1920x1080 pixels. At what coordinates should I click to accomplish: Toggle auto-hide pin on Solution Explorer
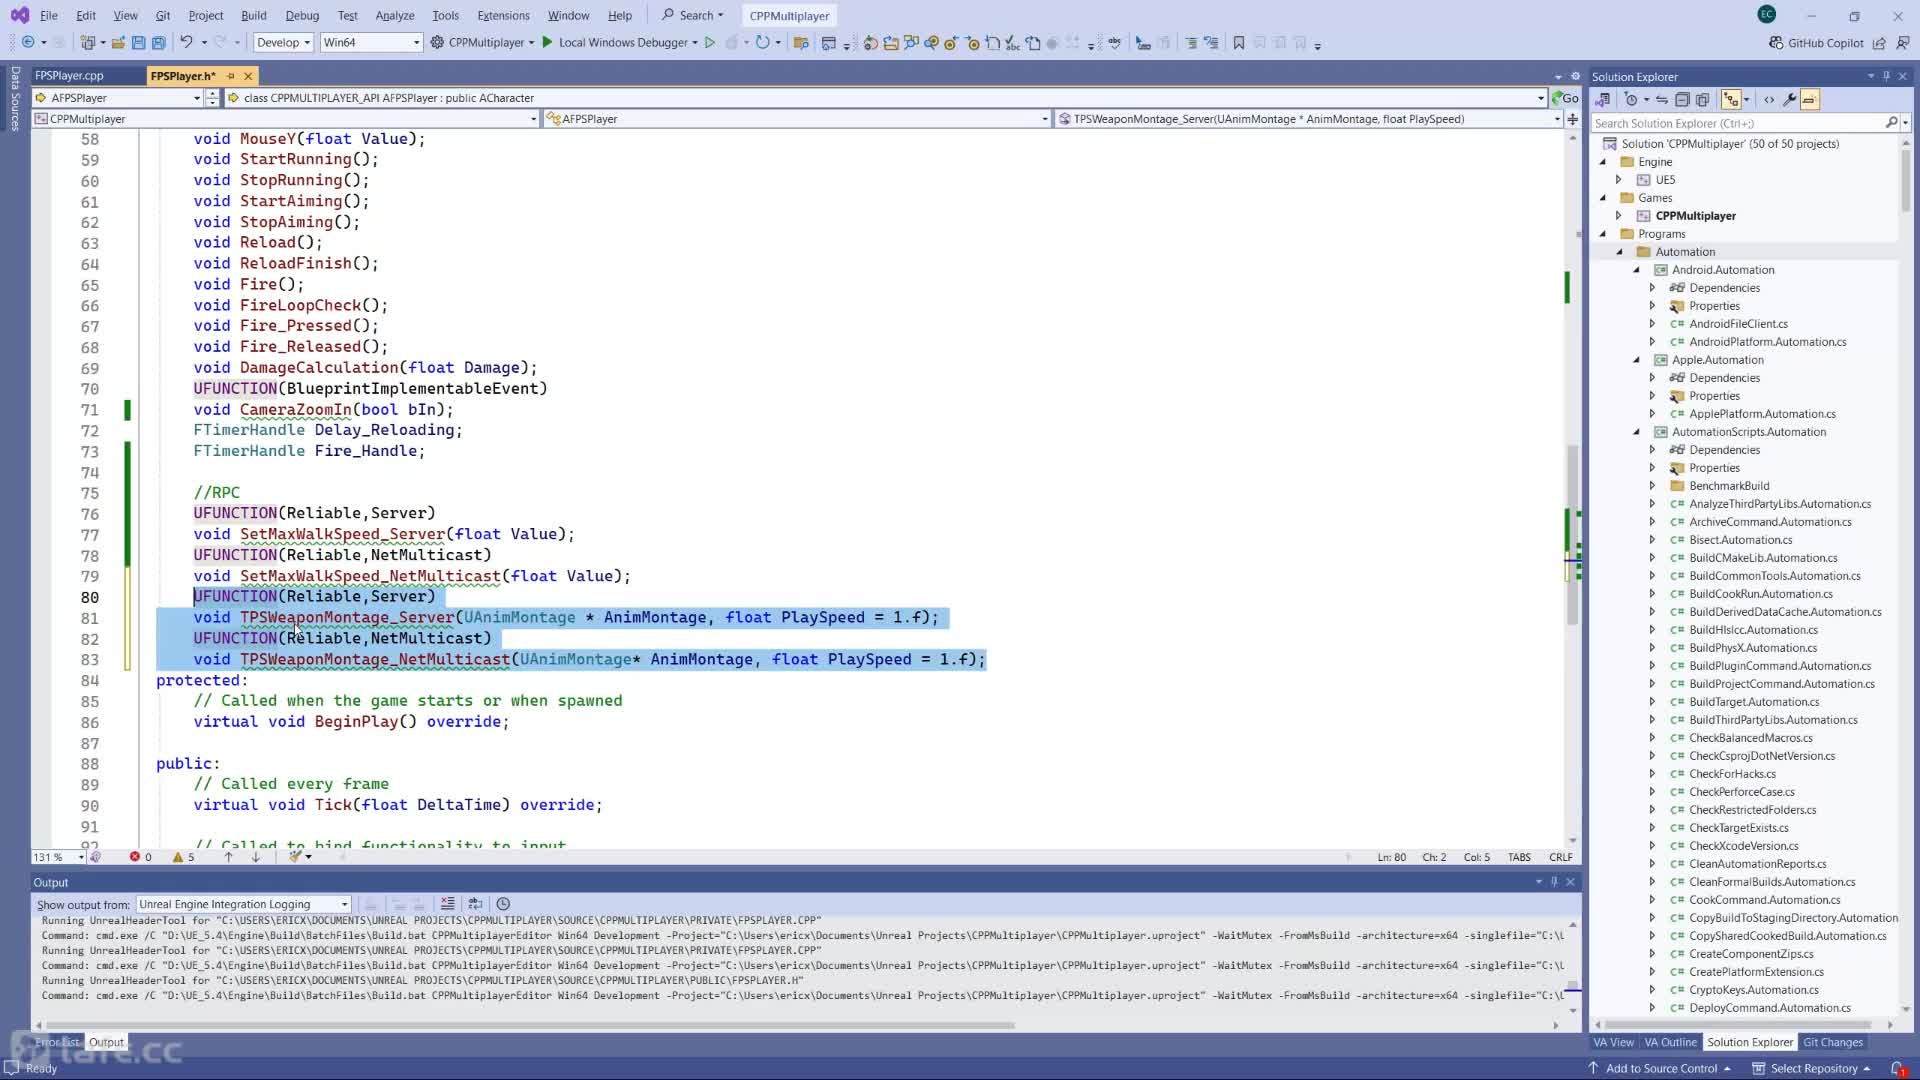[x=1887, y=76]
